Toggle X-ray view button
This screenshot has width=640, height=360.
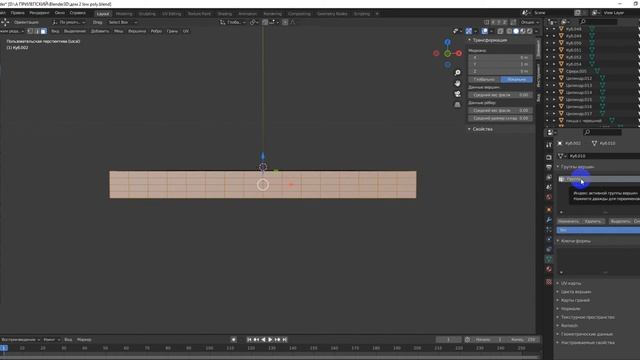pos(500,31)
